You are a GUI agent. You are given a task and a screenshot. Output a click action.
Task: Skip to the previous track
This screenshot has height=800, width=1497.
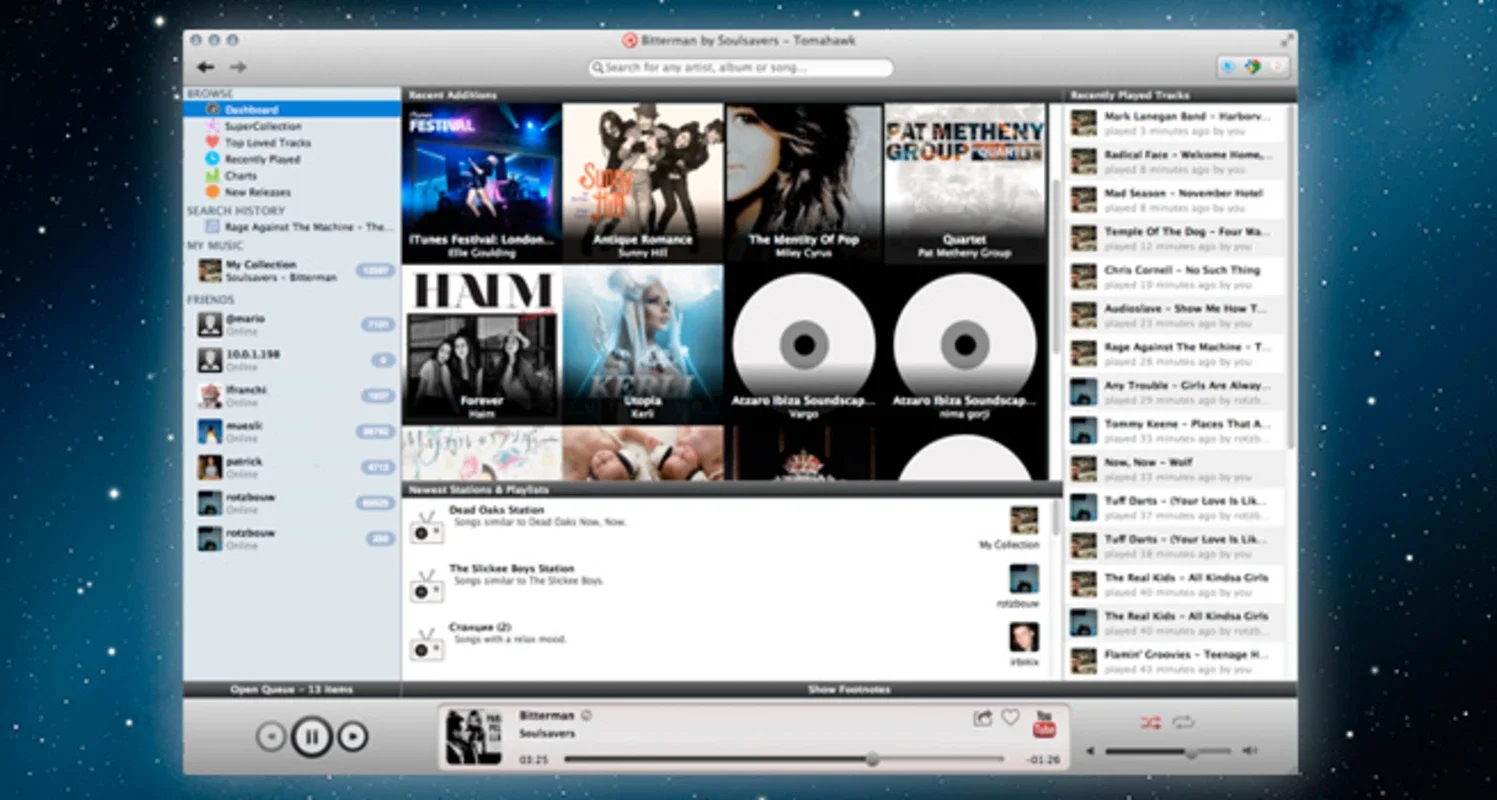[x=271, y=737]
